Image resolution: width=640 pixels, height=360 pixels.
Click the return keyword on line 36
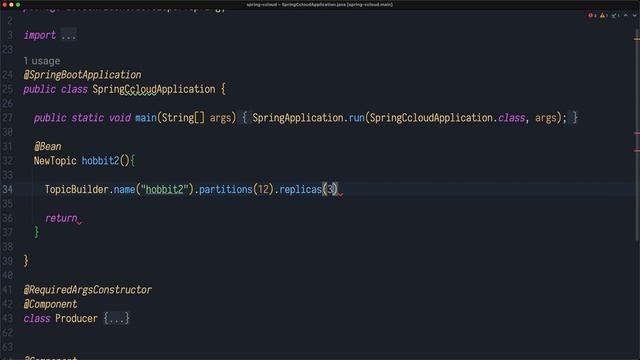click(61, 218)
